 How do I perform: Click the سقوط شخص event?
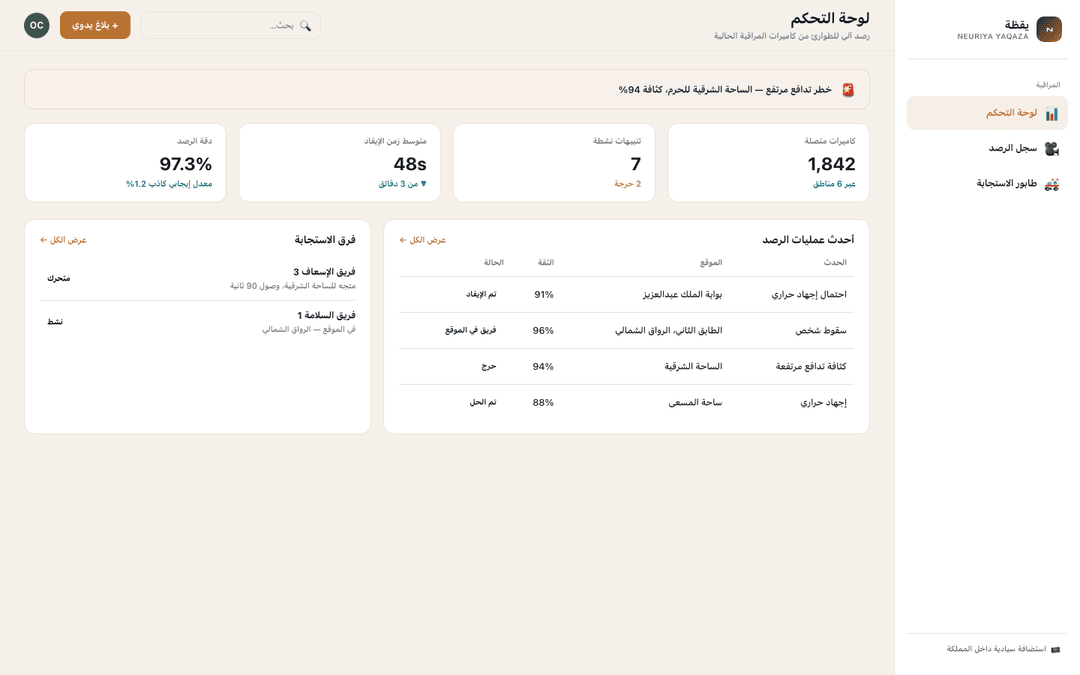[x=821, y=331]
